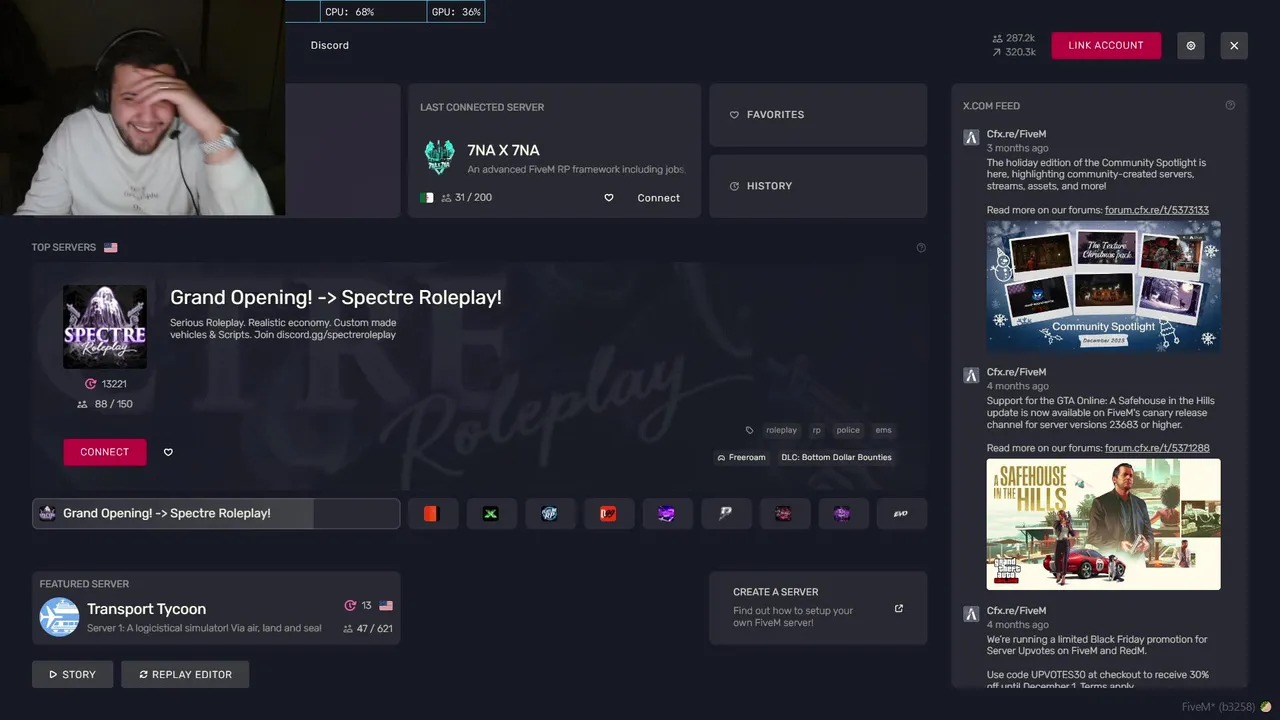Select the purple-blue server icon in carousel

(x=667, y=513)
